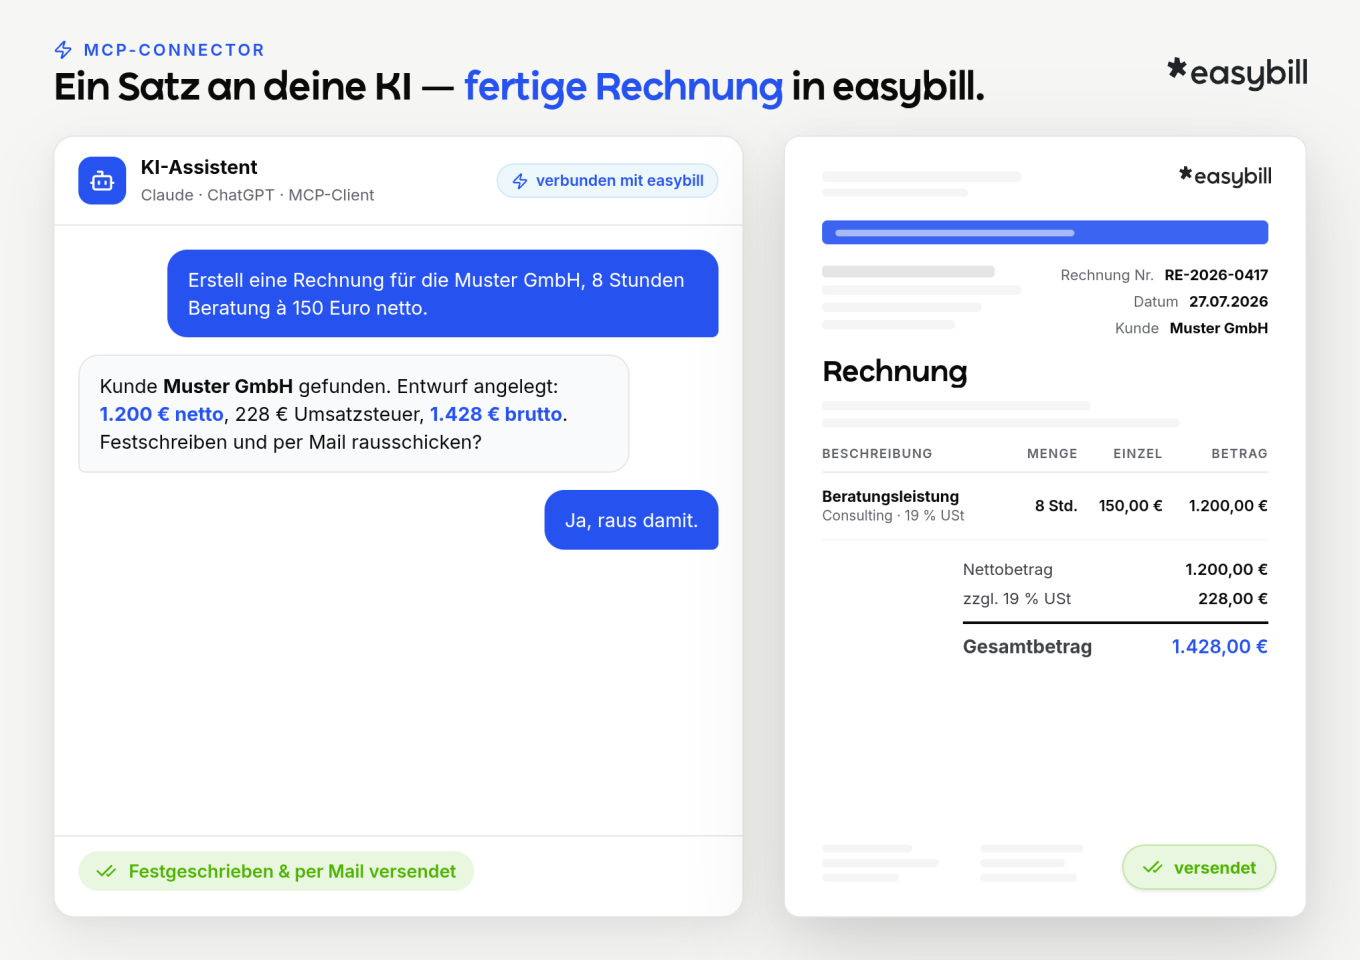Click the 'MCP-CONNECTOR' label
This screenshot has width=1360, height=960.
click(x=174, y=50)
